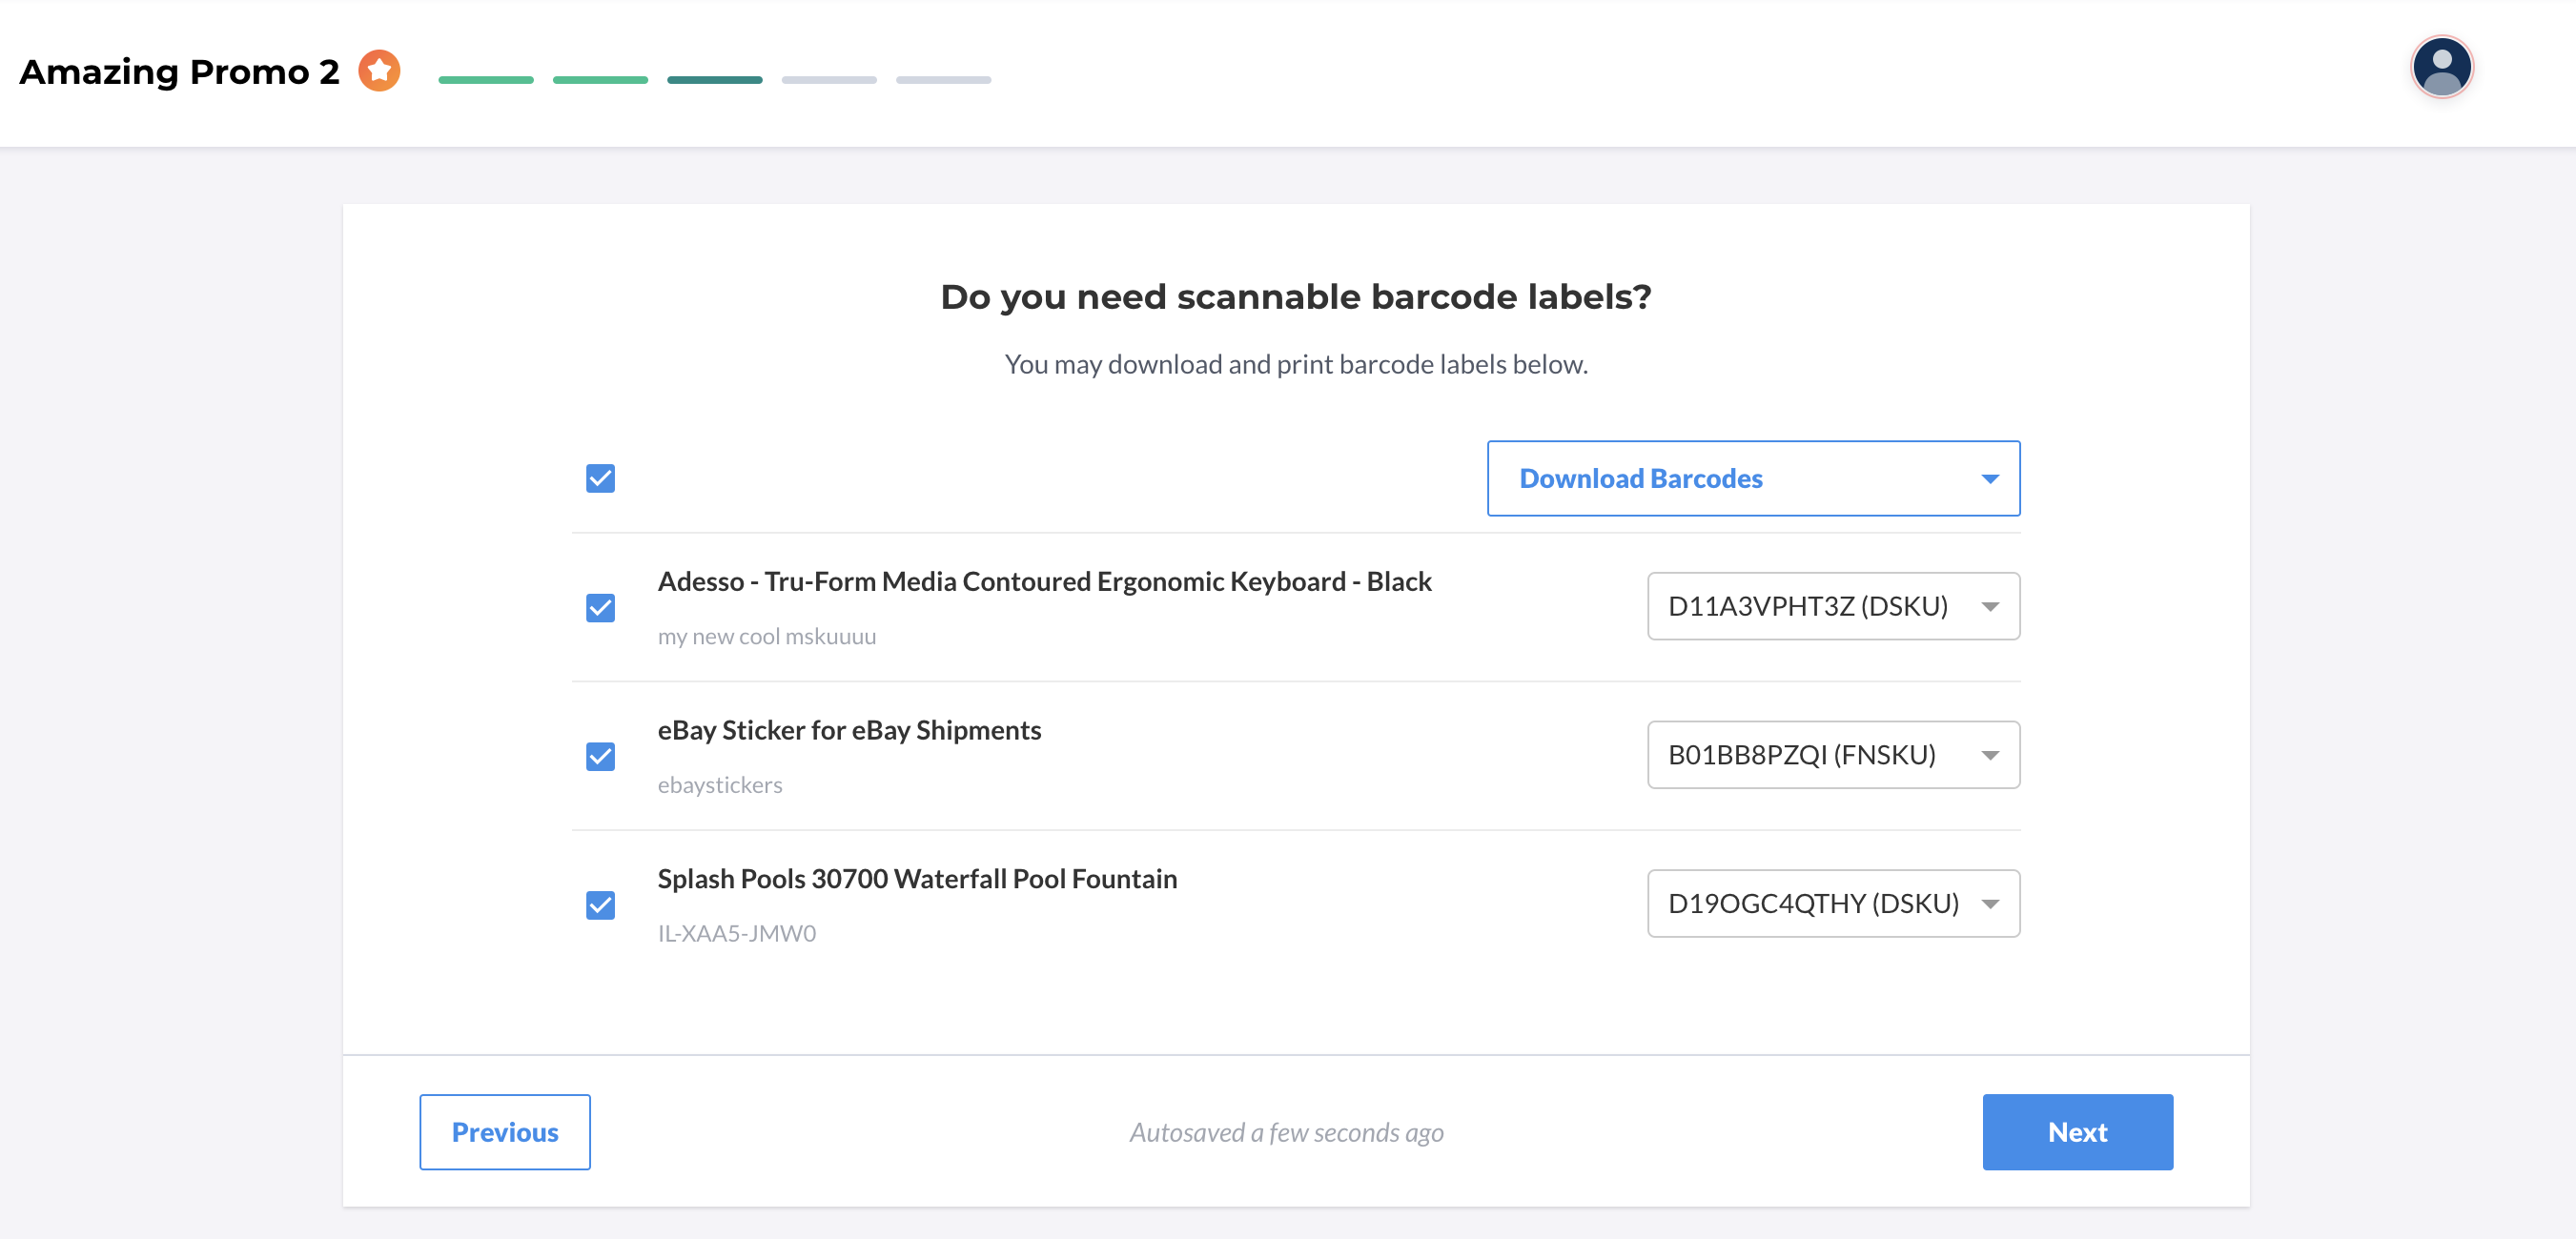Screen dimensions: 2576x1239
Task: Click Splash Pools 30700 Waterfall product name
Action: coord(917,879)
